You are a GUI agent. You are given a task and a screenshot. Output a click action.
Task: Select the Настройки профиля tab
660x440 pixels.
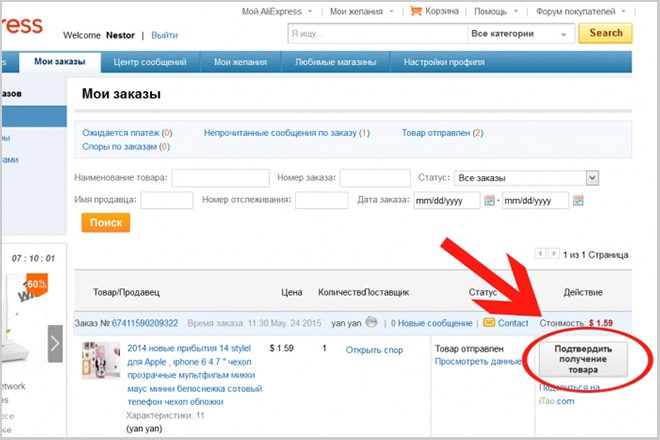tap(437, 63)
